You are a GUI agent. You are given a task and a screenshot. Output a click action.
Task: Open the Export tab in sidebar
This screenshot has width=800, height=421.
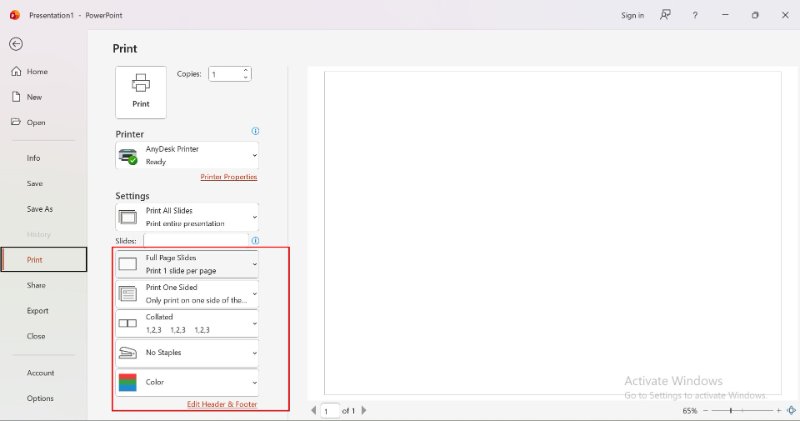pos(37,311)
